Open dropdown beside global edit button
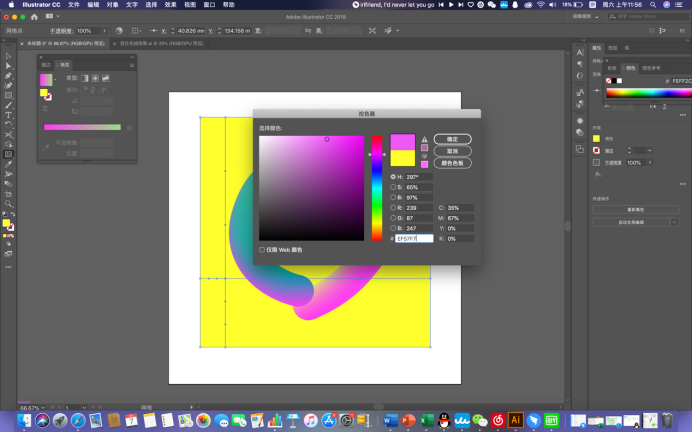Image resolution: width=692 pixels, height=433 pixels. pos(674,222)
